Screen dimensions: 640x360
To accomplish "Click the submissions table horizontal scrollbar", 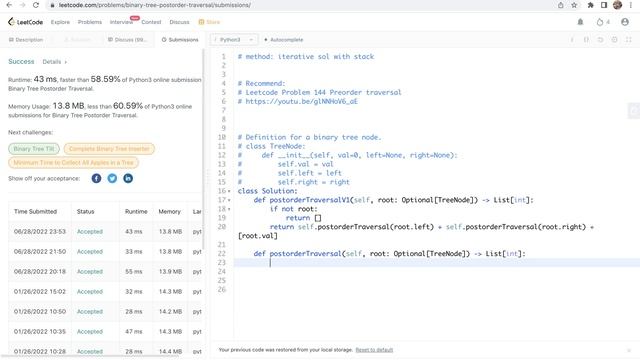I will 90,356.
